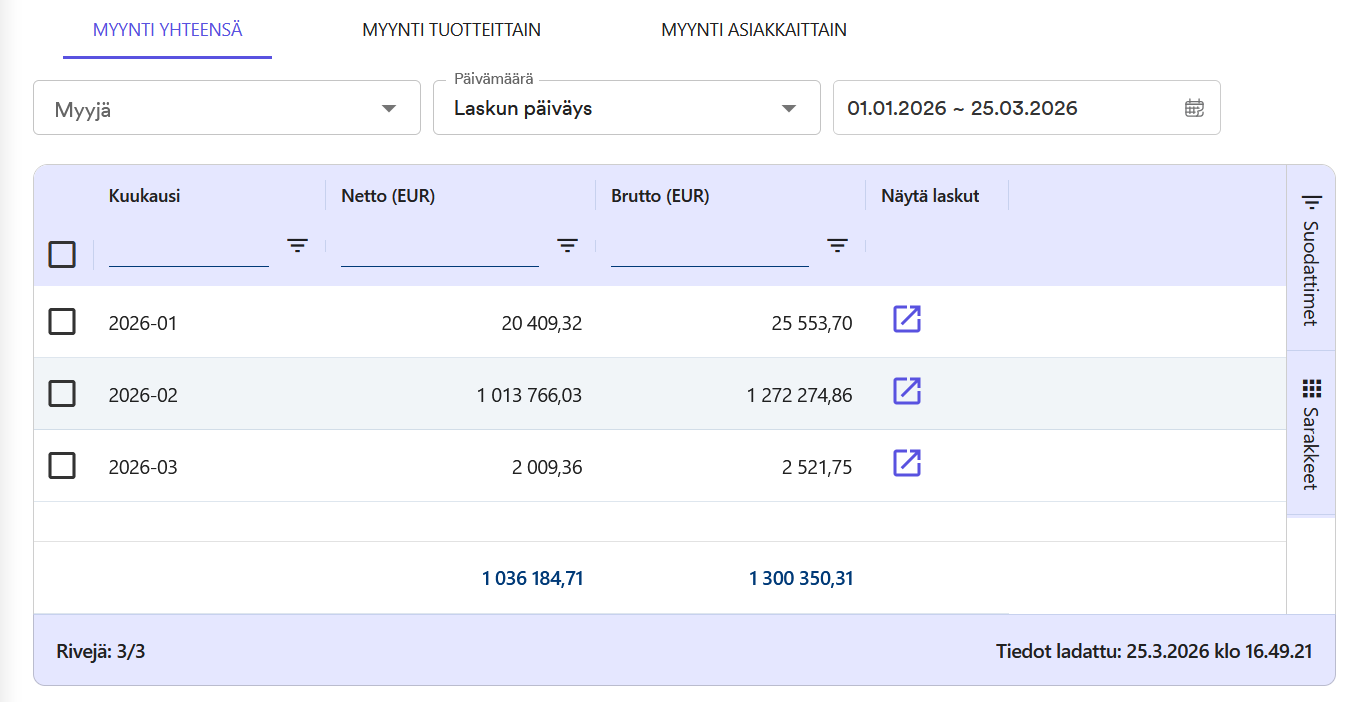Switch to Myynti asiakkaittain tab
The image size is (1347, 702).
pyautogui.click(x=754, y=30)
